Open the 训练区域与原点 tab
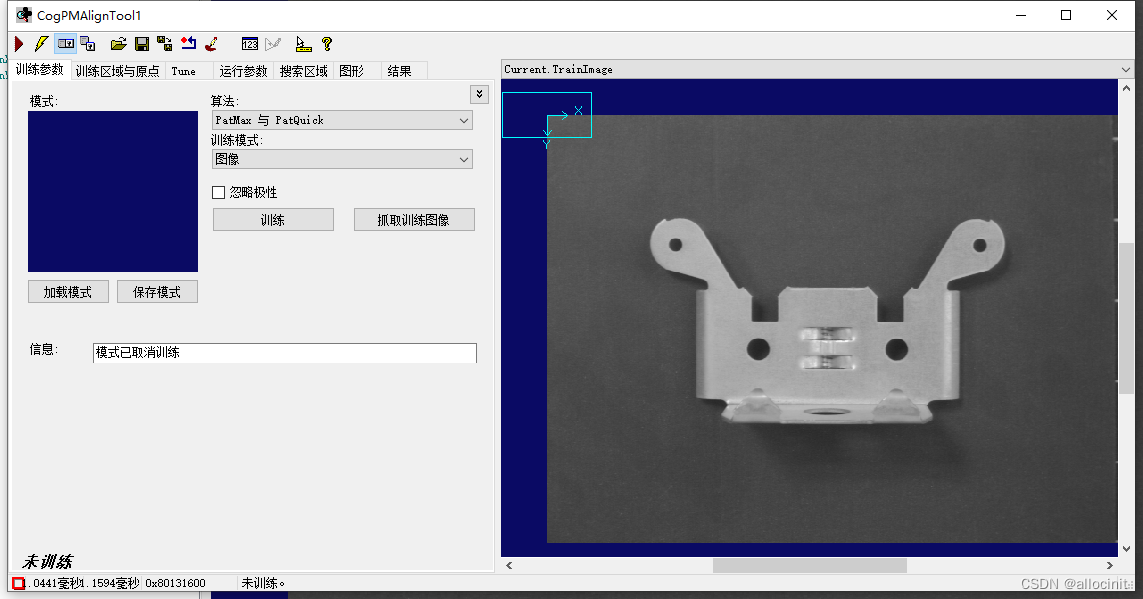Screen dimensions: 1143x599 coord(117,71)
